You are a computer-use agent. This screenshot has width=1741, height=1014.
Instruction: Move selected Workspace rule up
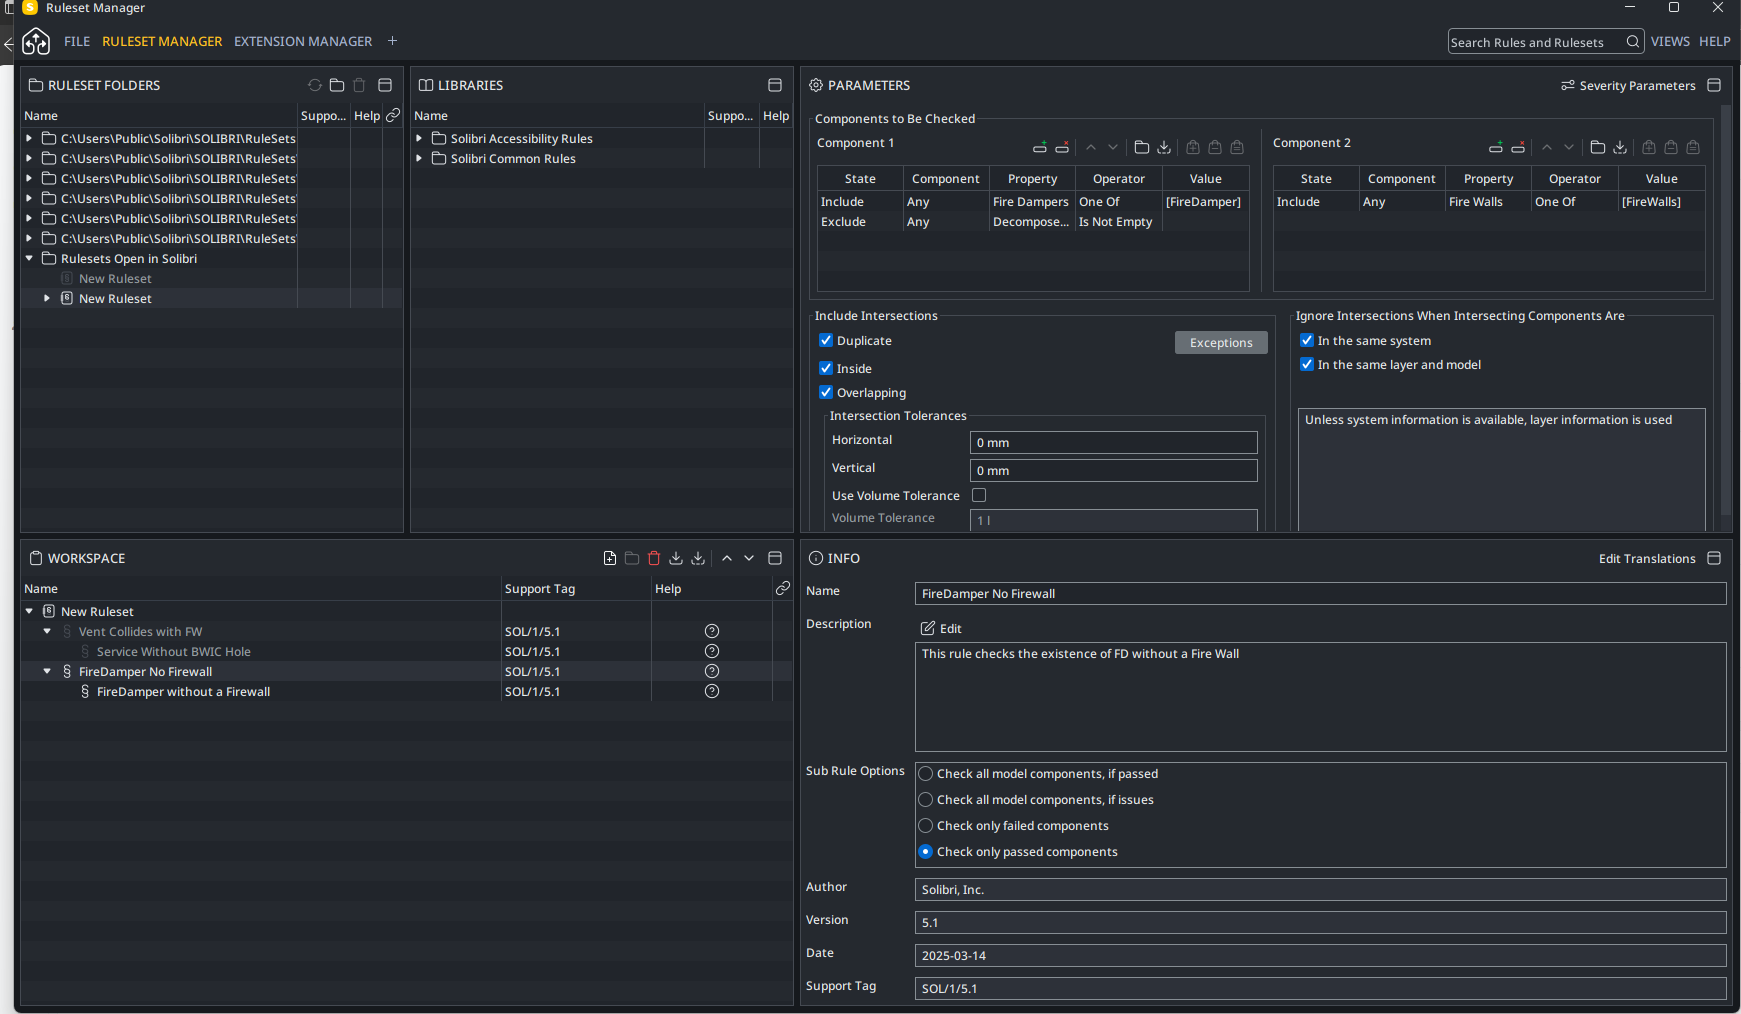coord(727,558)
